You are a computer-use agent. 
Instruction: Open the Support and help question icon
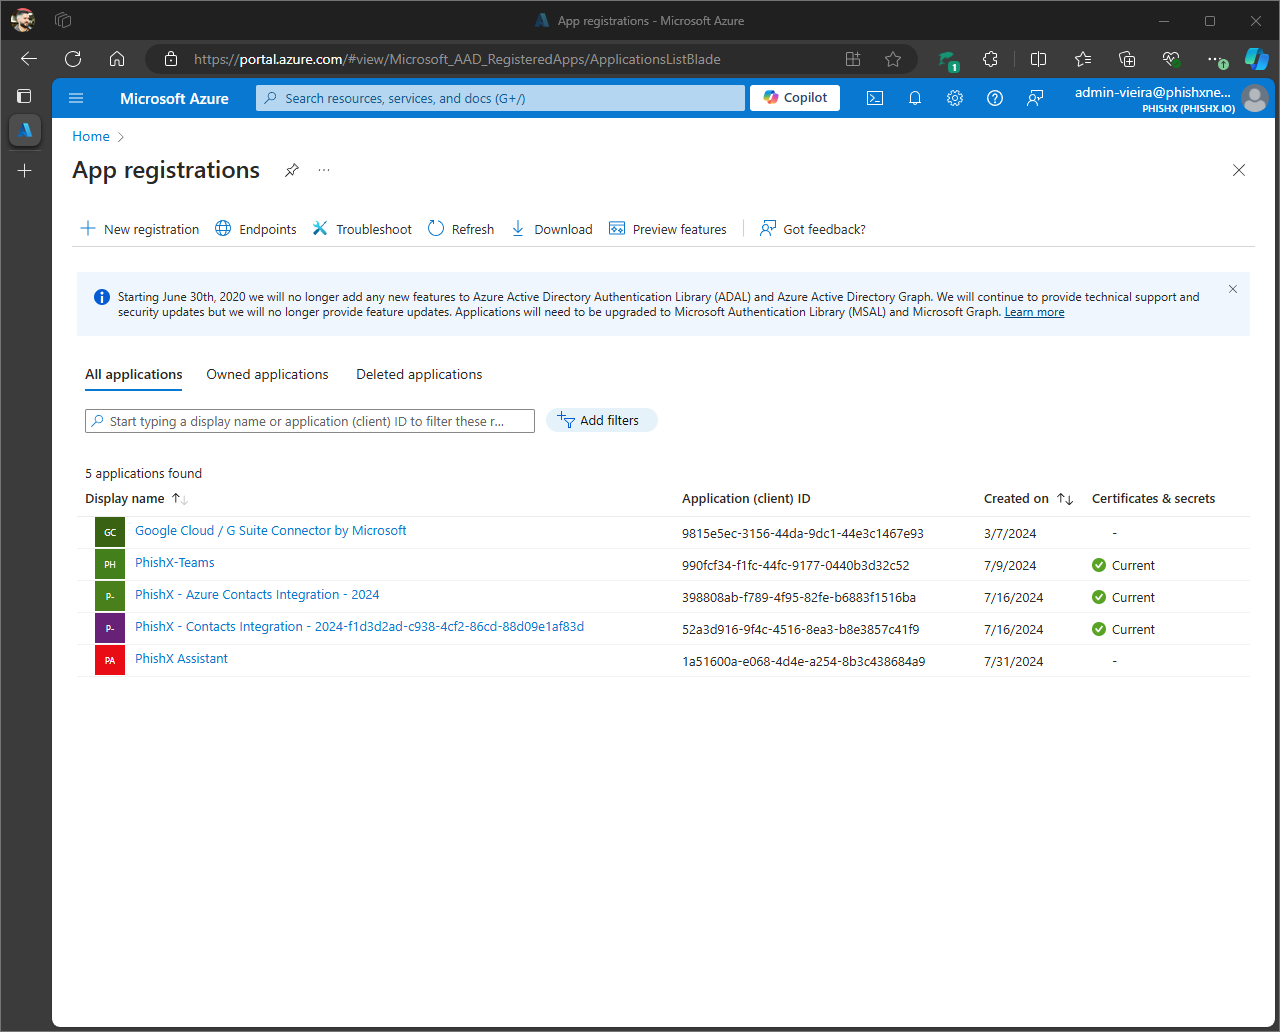[995, 98]
